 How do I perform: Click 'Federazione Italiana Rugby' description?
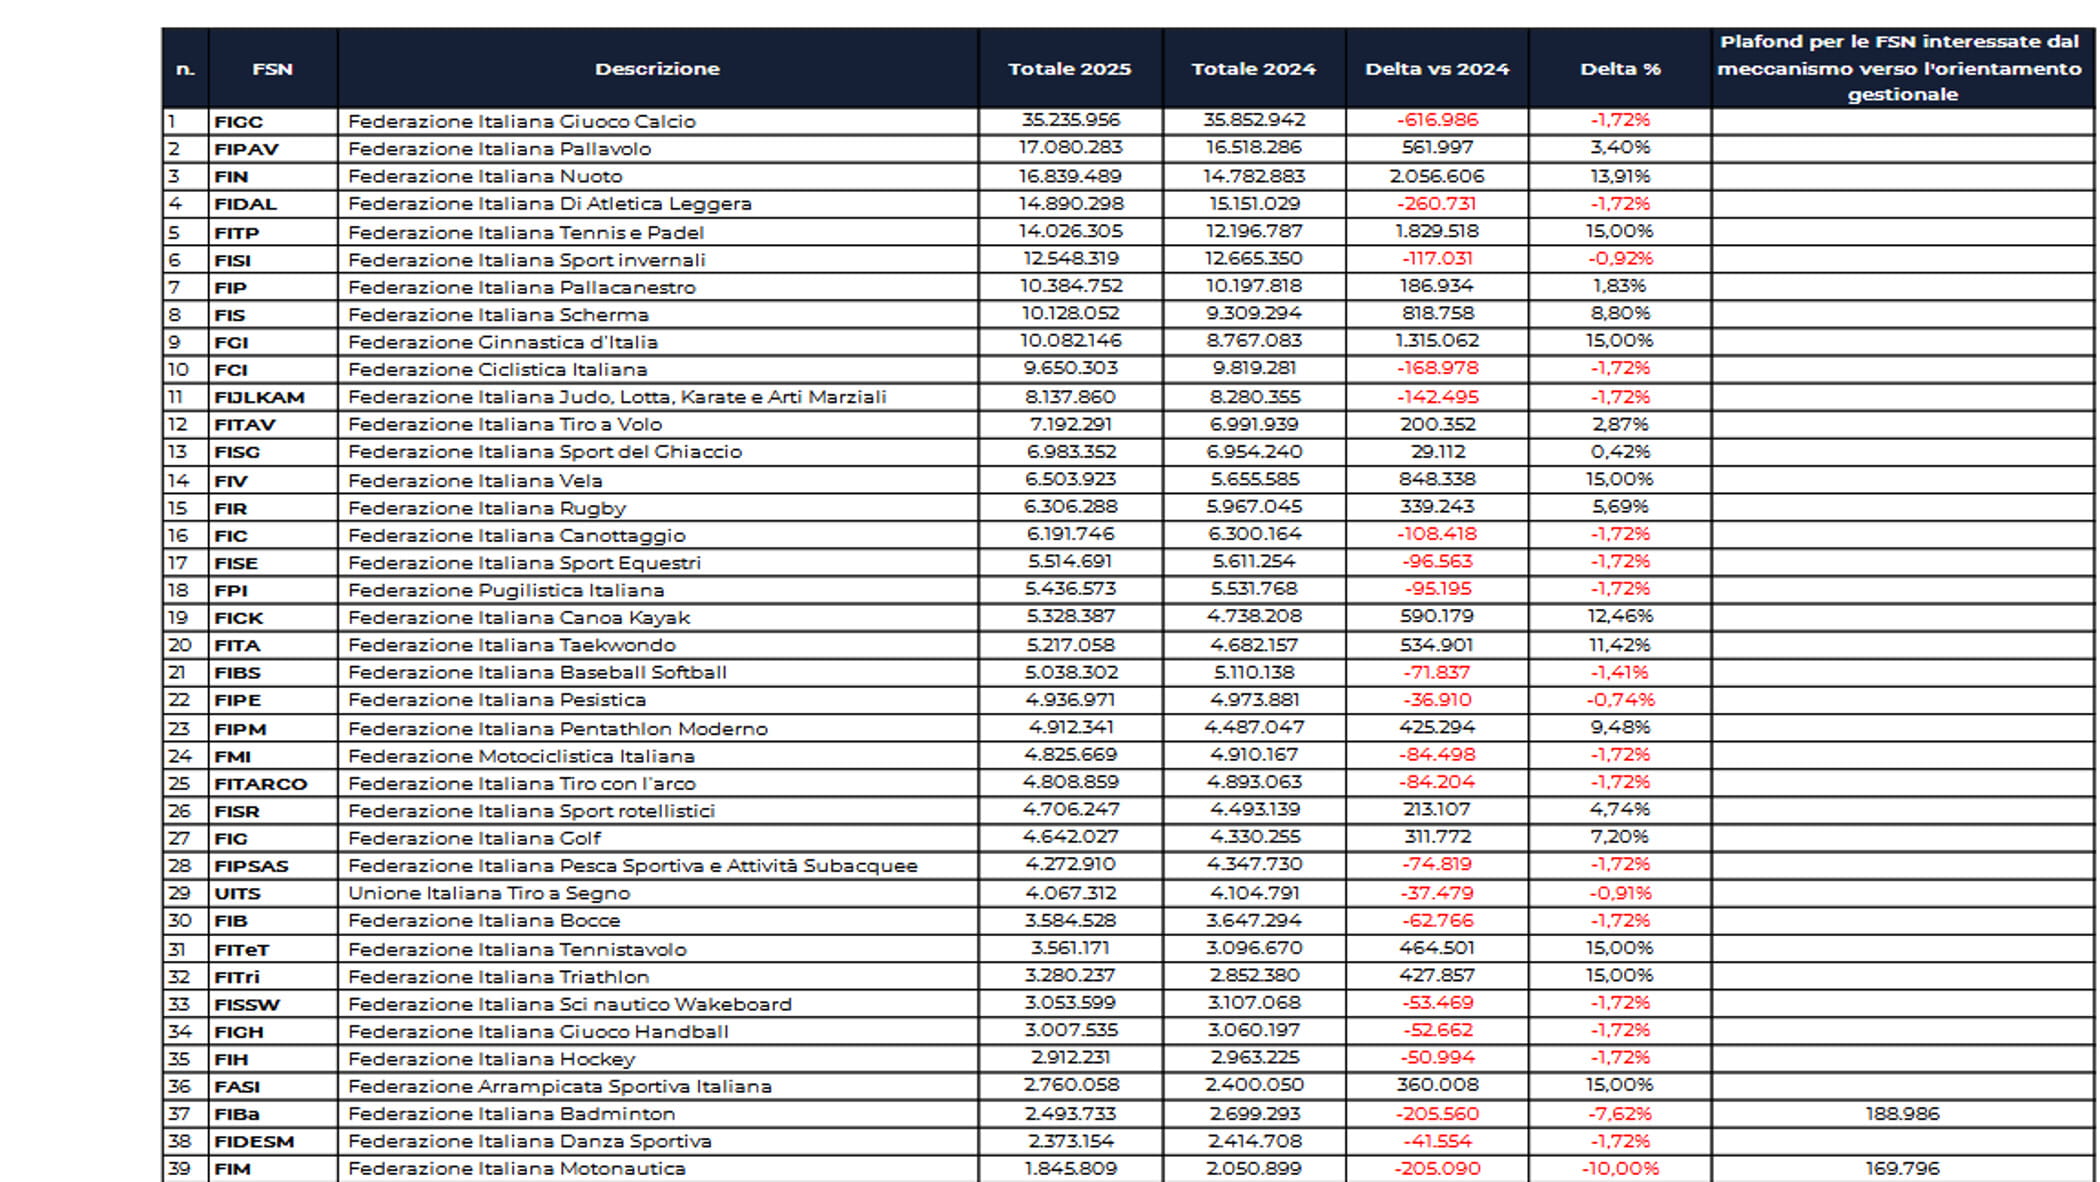tap(487, 508)
